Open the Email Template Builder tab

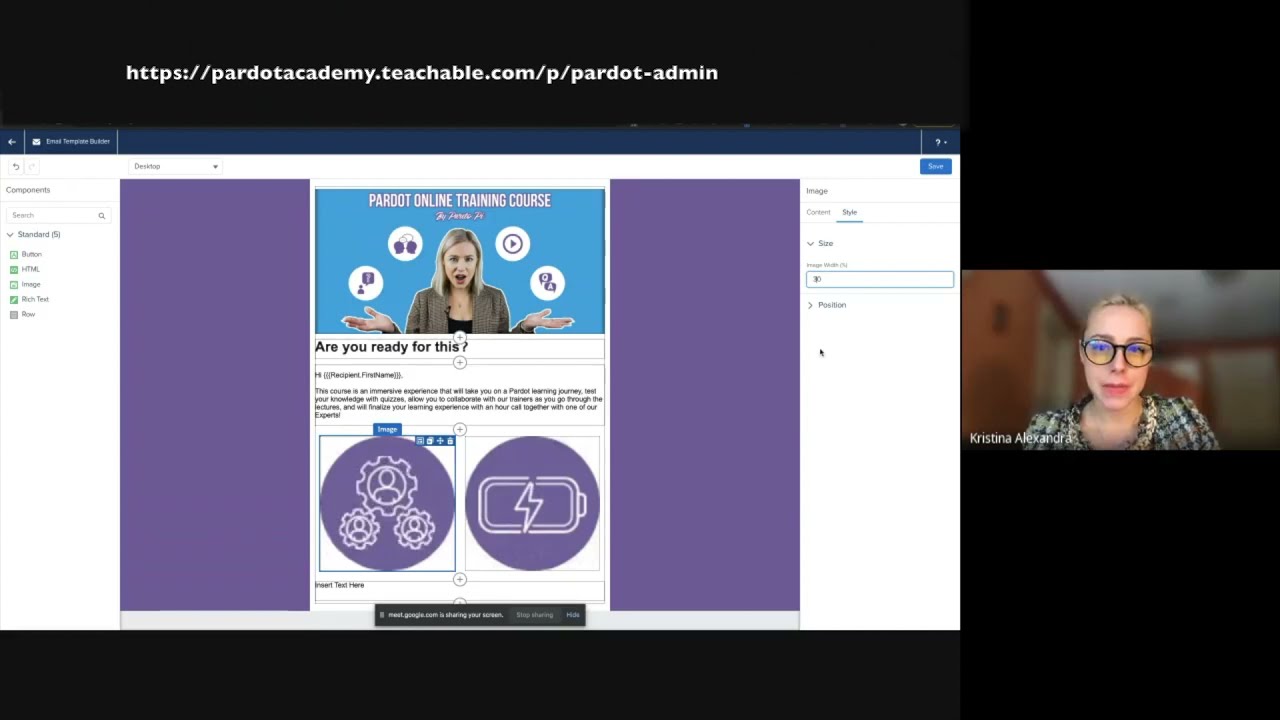pyautogui.click(x=71, y=142)
